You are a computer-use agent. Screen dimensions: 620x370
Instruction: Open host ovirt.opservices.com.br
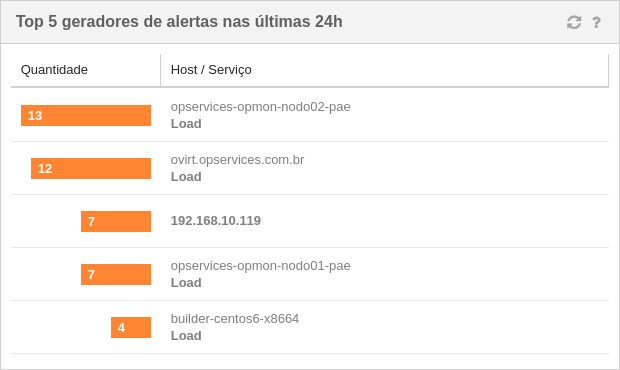point(237,160)
